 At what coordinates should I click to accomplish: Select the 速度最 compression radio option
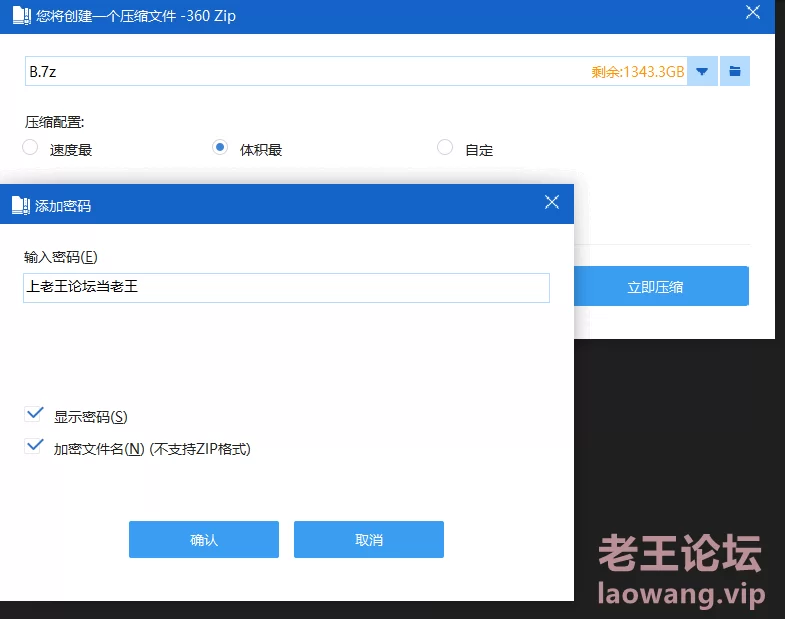pyautogui.click(x=31, y=148)
